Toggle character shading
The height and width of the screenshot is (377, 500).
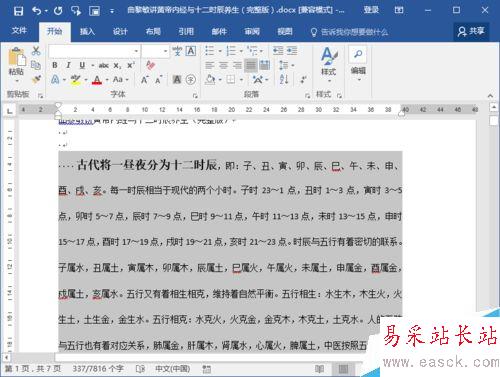click(x=177, y=80)
